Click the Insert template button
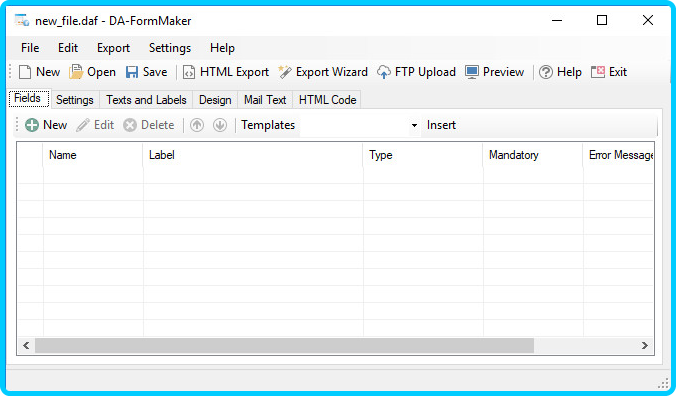 441,125
